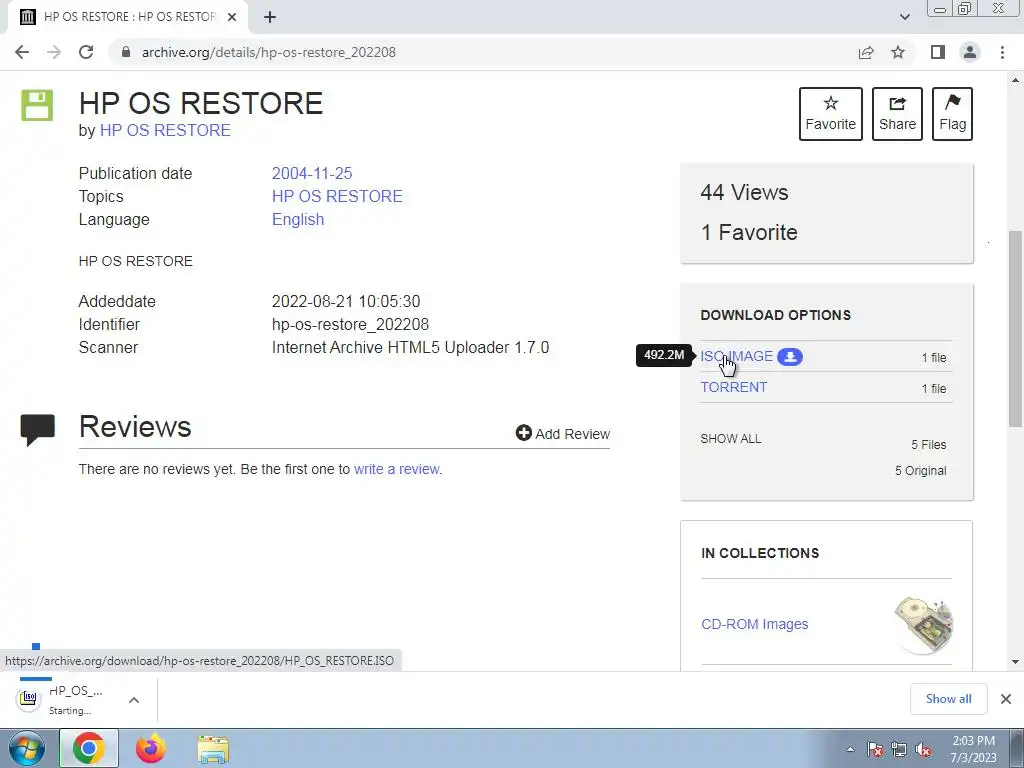The width and height of the screenshot is (1024, 768).
Task: Click the browser back arrow
Action: click(x=22, y=52)
